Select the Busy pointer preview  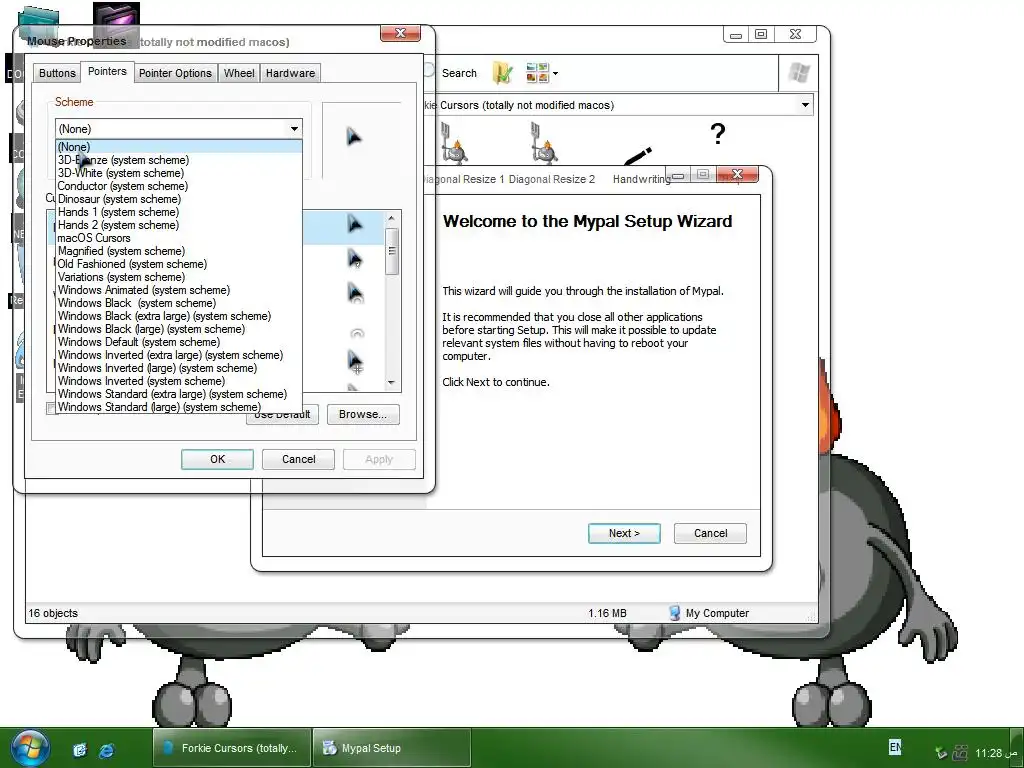click(x=357, y=332)
